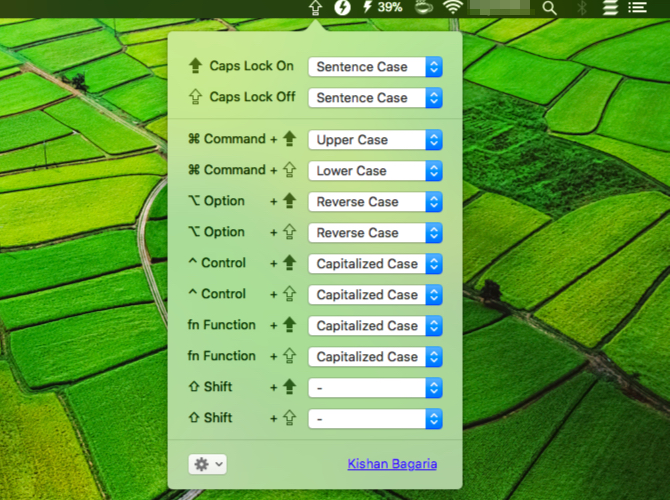670x500 pixels.
Task: Click the Caps Lock On label
Action: 251,66
